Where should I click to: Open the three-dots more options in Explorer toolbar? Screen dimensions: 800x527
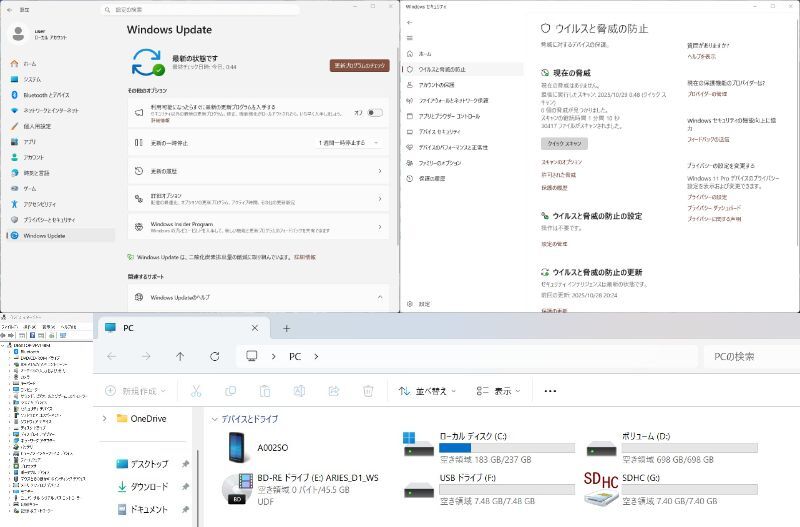click(549, 391)
